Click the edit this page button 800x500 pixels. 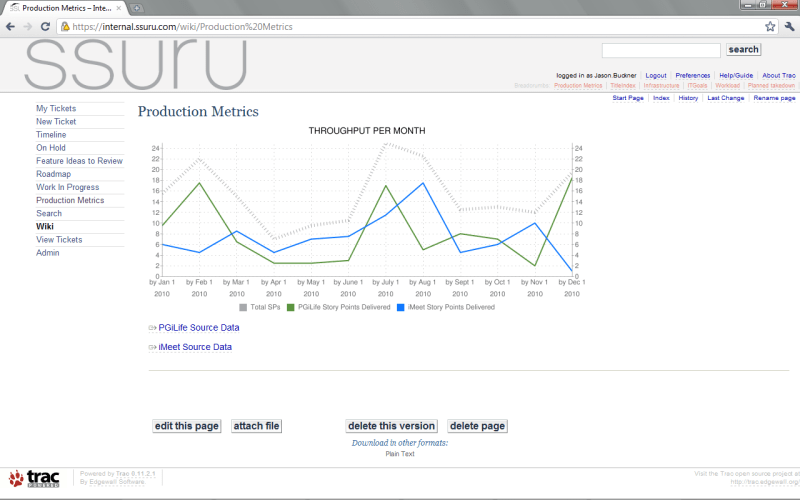coord(187,426)
